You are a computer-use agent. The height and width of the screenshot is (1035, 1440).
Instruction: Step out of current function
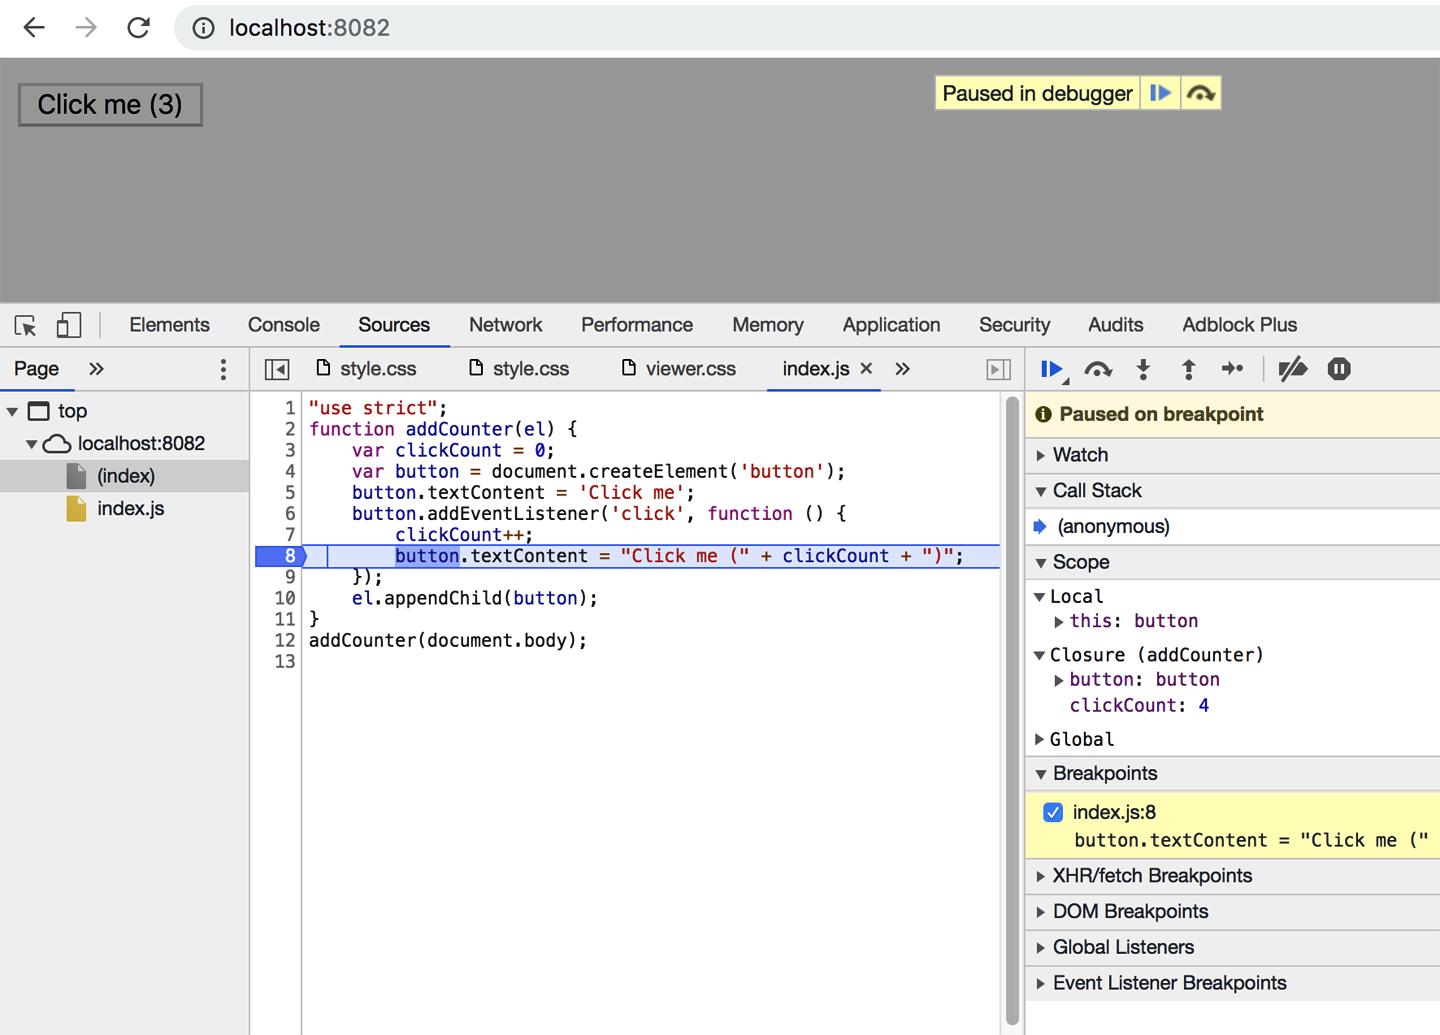(1188, 369)
